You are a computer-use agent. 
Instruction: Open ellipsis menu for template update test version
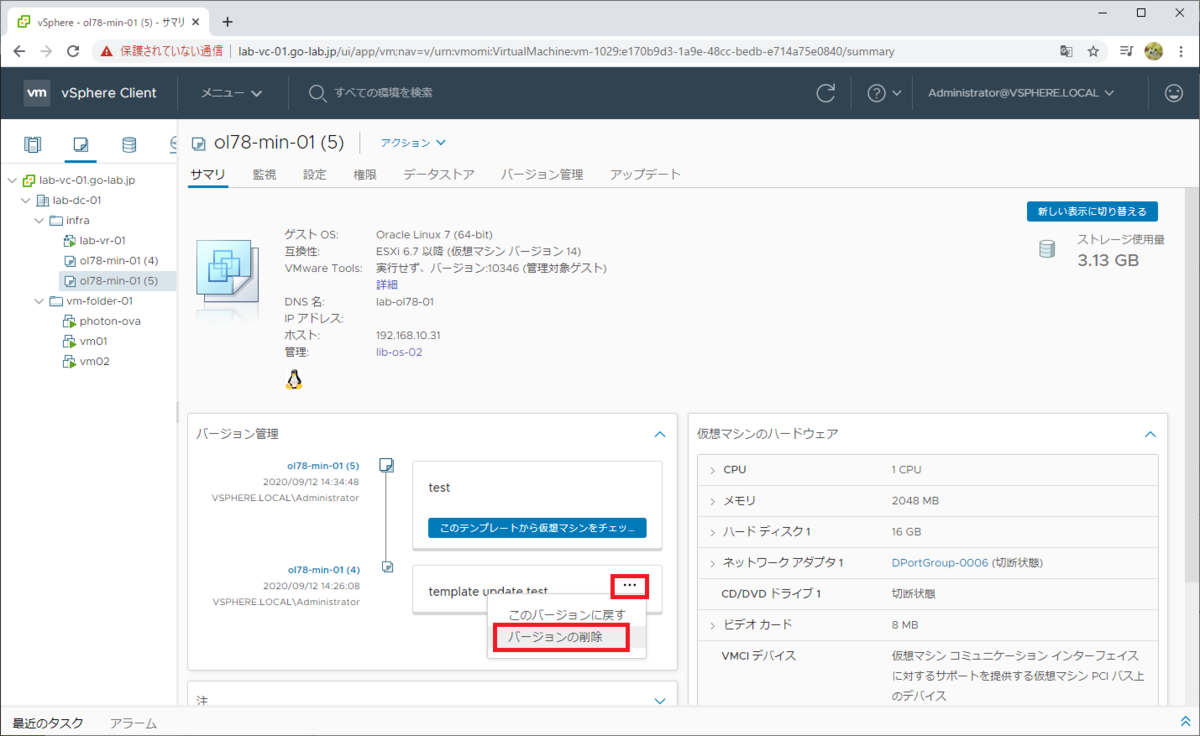click(x=629, y=585)
